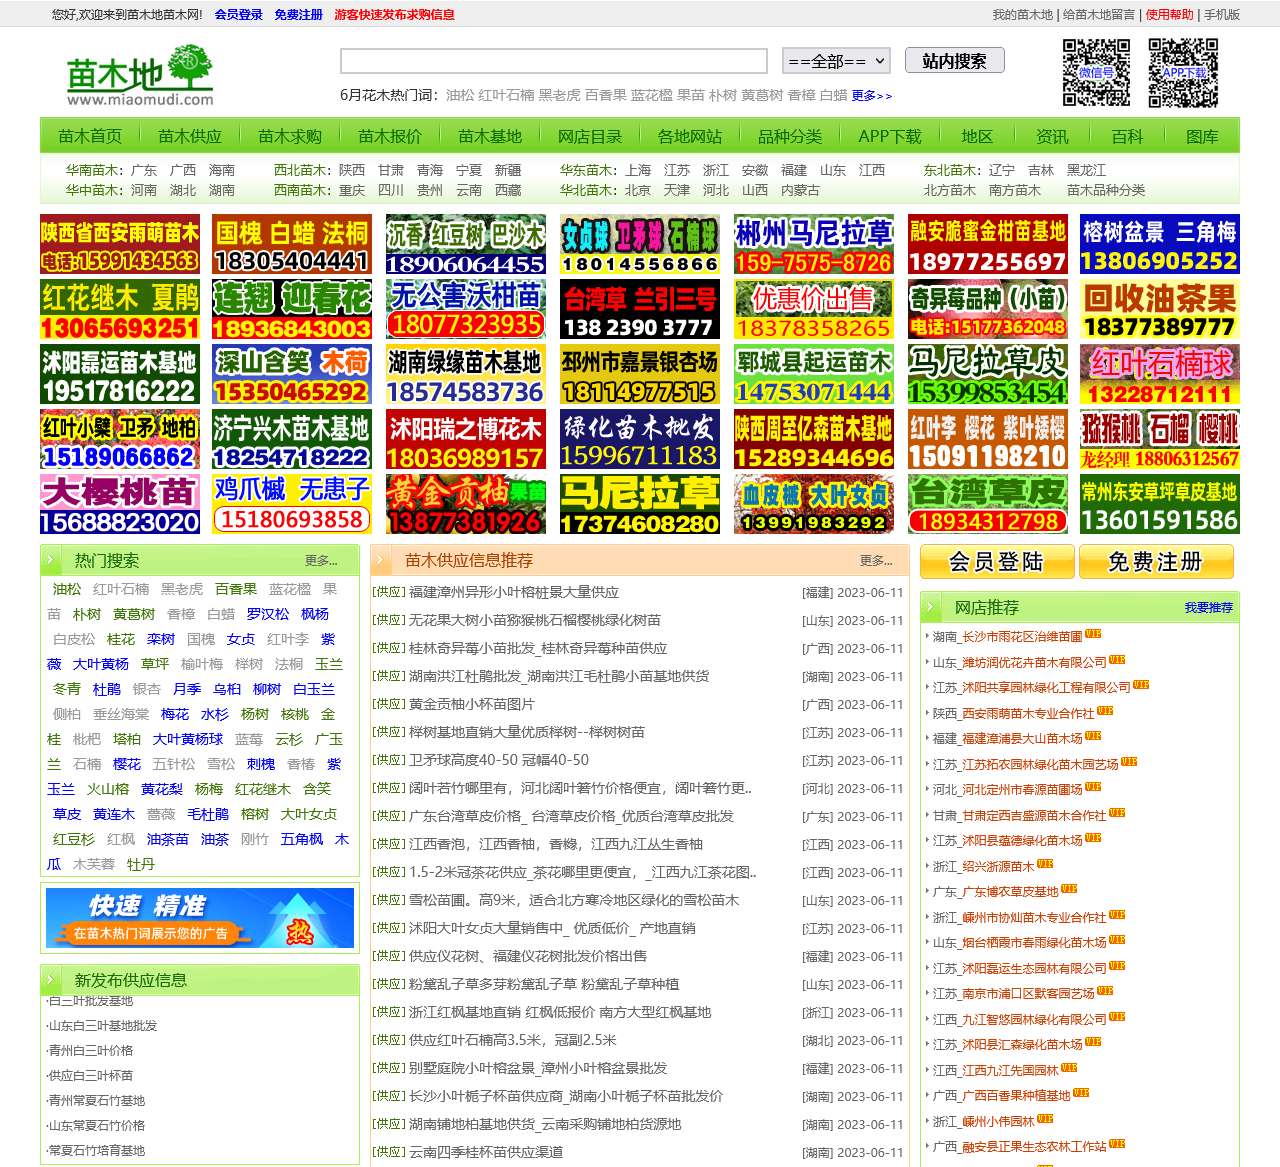This screenshot has height=1167, width=1280.
Task: Open the 快速精准 advertising banner
Action: click(200, 917)
